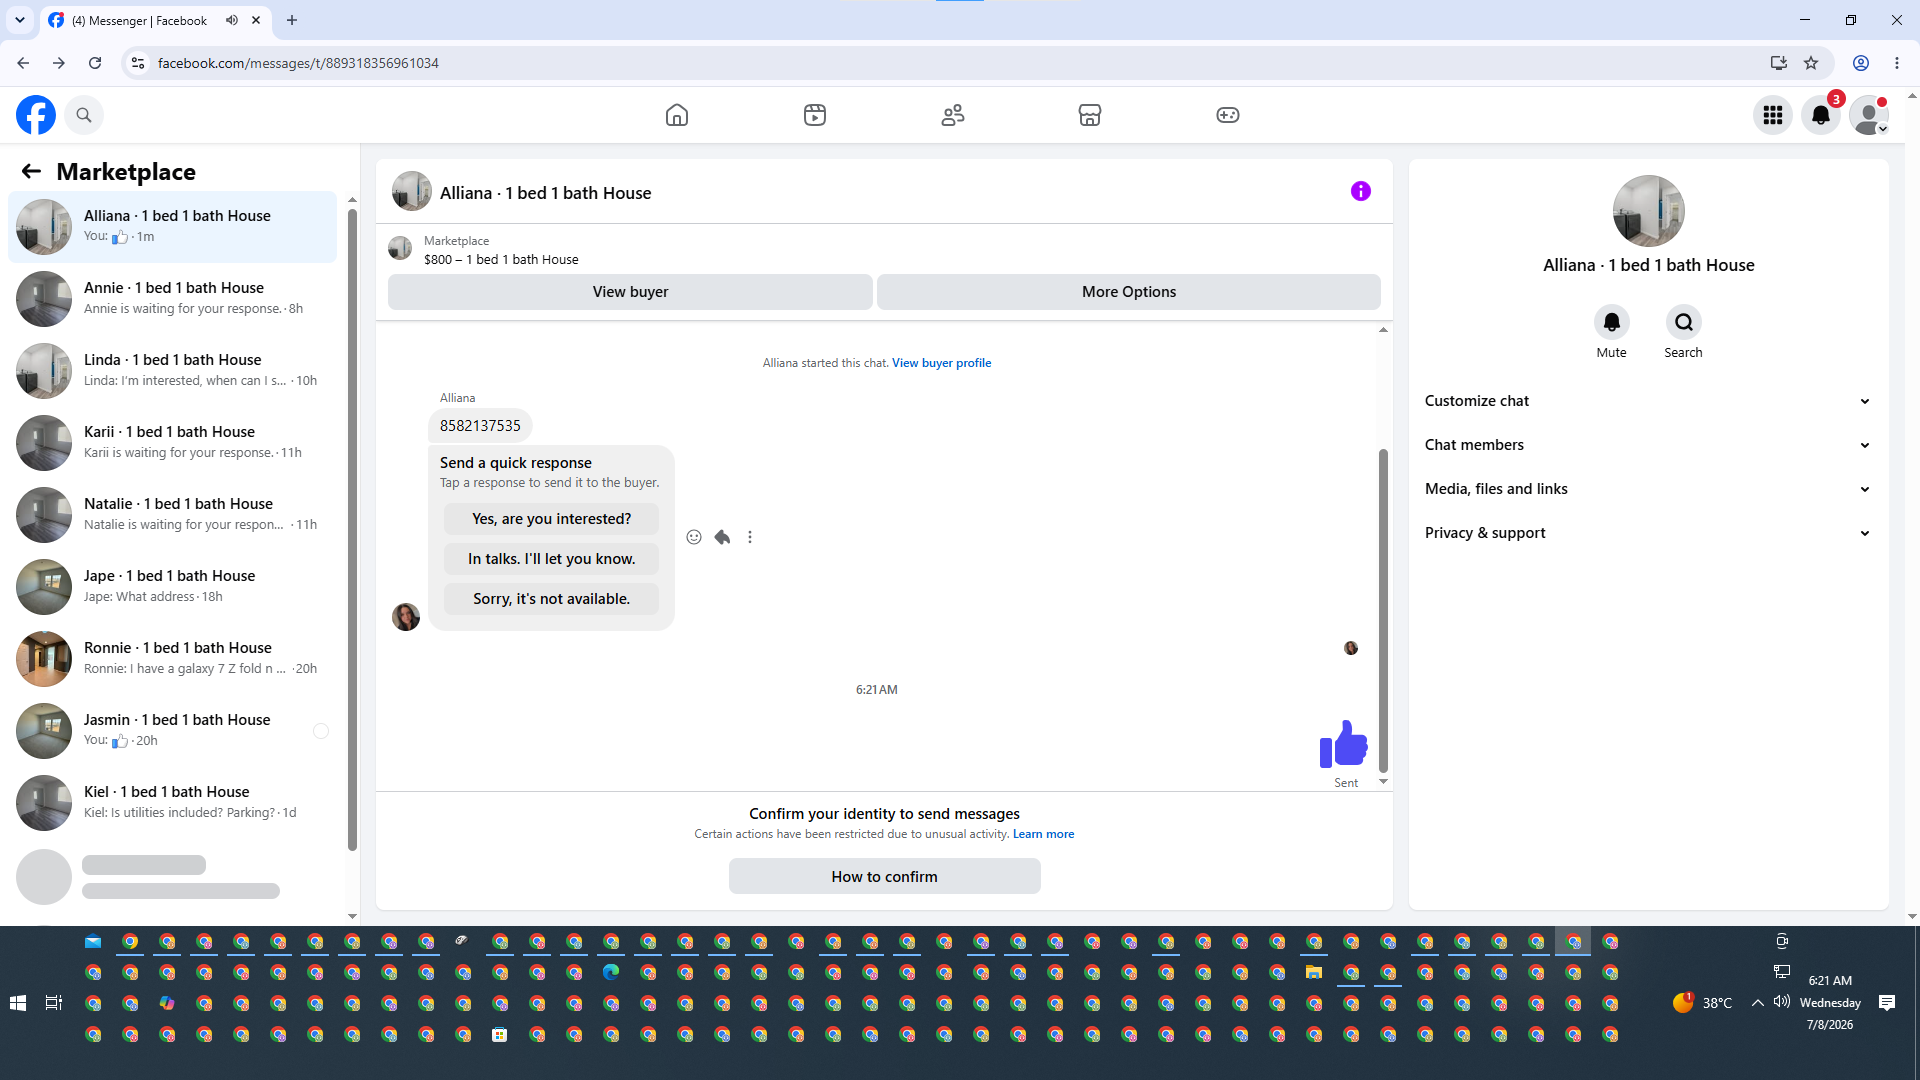This screenshot has width=1920, height=1080.
Task: Open a new browser tab
Action: pos(292,20)
